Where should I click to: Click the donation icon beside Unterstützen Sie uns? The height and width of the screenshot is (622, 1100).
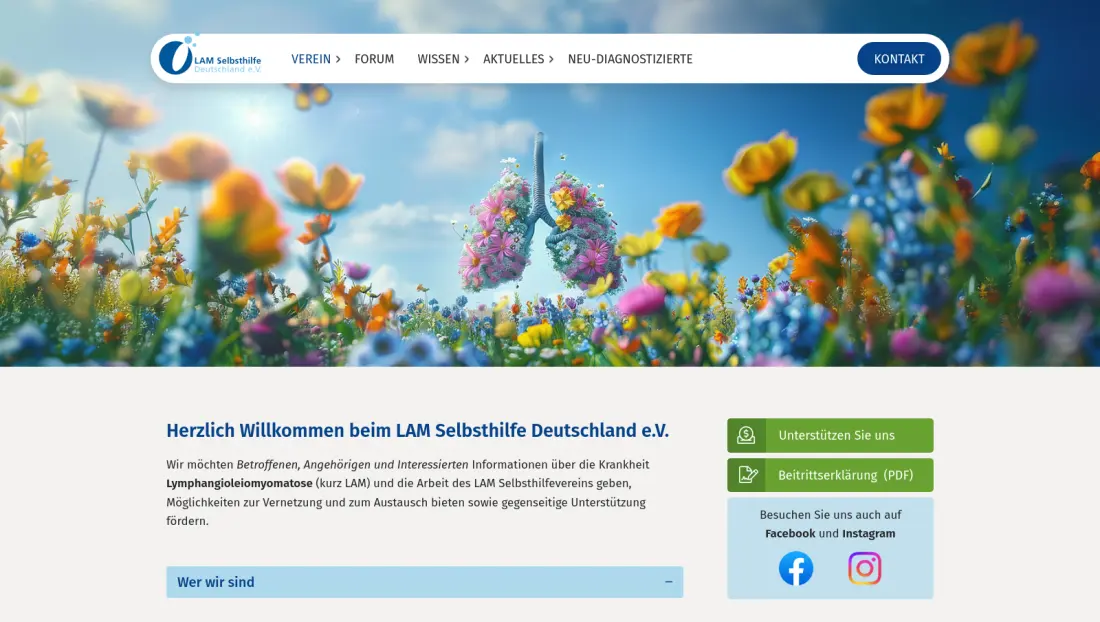click(x=746, y=435)
